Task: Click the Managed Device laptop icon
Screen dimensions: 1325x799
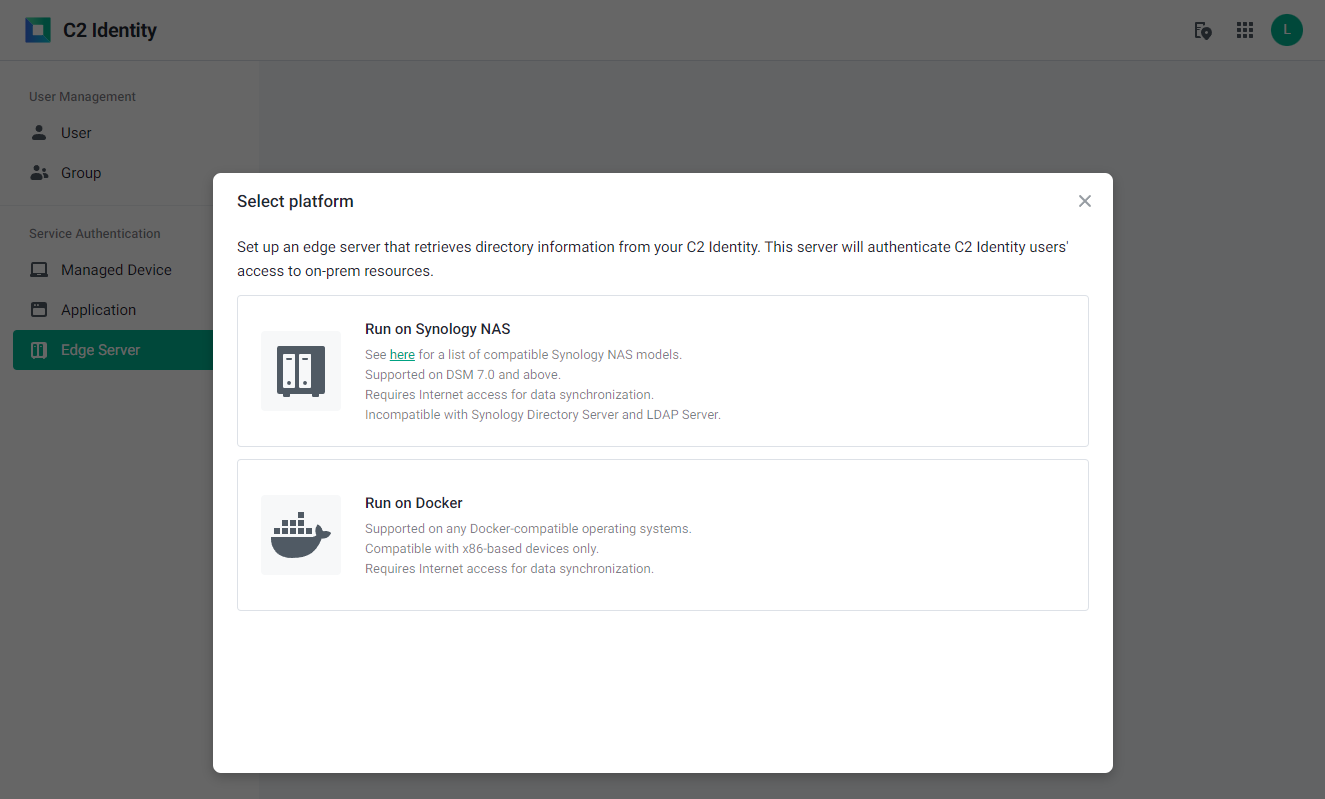Action: click(39, 270)
